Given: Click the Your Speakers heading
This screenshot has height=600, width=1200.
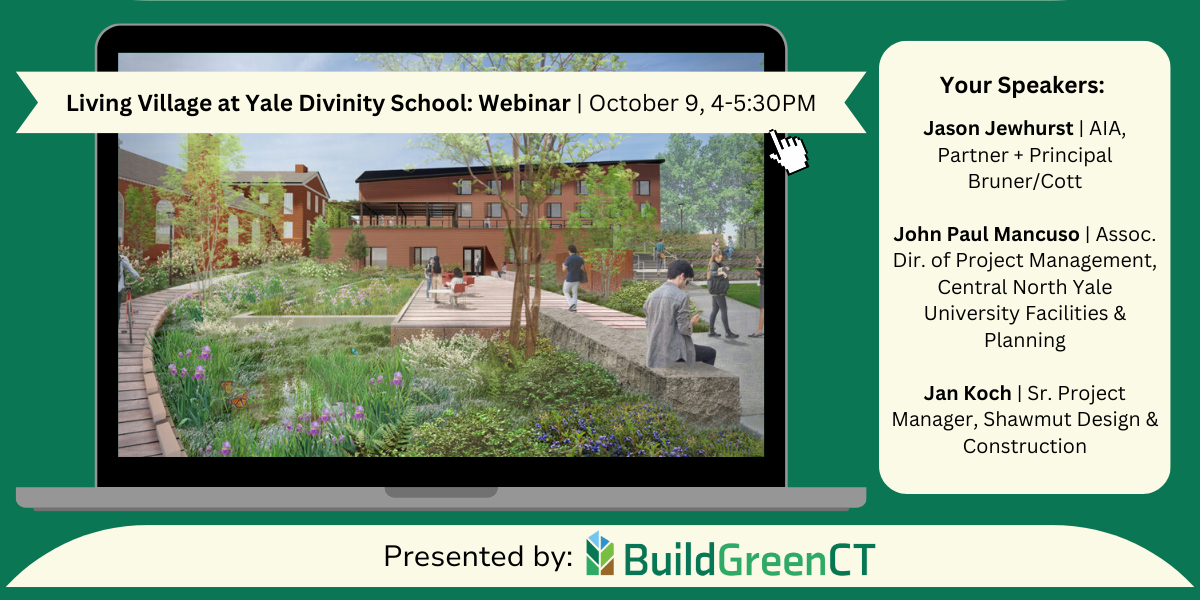Looking at the screenshot, I should [1022, 85].
